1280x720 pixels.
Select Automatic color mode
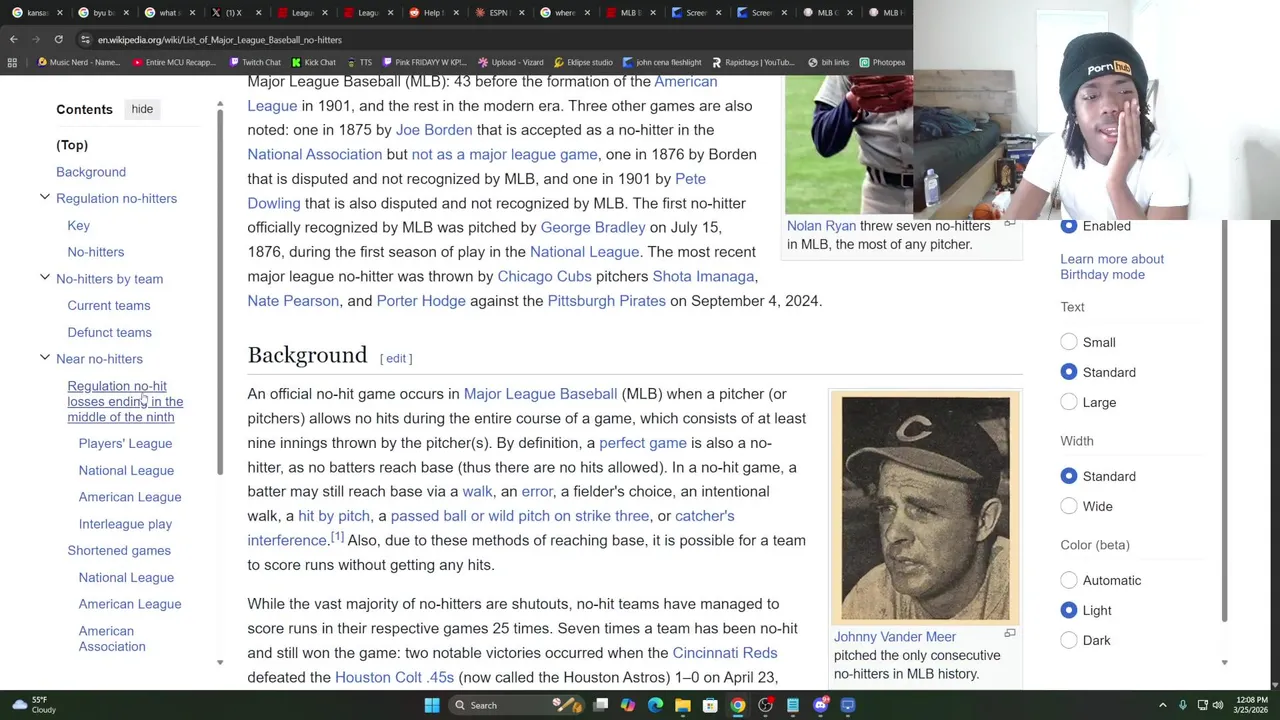[x=1069, y=580]
